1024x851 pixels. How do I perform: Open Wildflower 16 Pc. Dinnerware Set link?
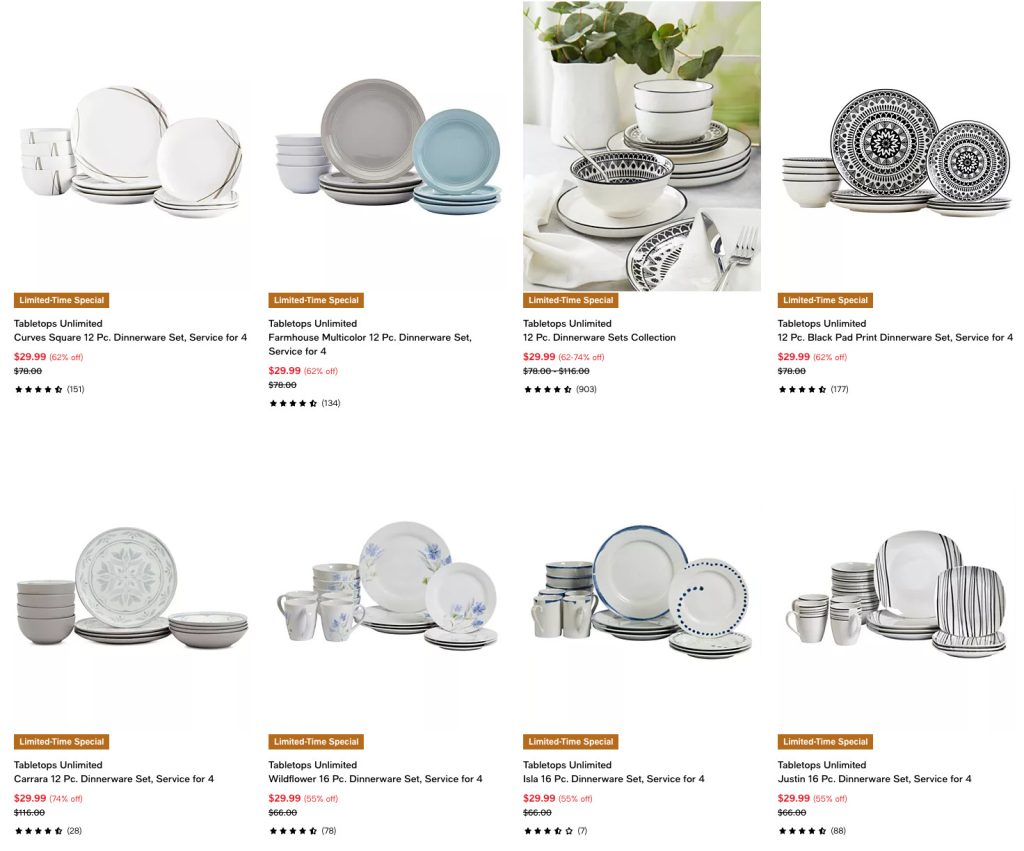tap(375, 779)
